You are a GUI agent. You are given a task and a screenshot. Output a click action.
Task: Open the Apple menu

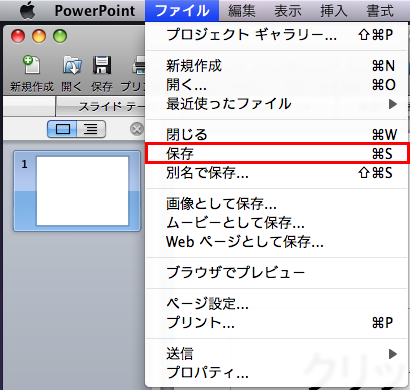click(x=28, y=10)
